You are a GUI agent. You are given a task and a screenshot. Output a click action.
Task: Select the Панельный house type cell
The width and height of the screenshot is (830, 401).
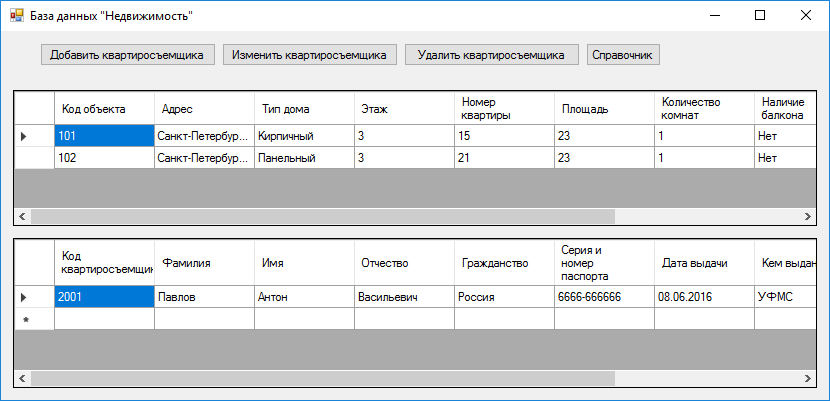(x=304, y=158)
